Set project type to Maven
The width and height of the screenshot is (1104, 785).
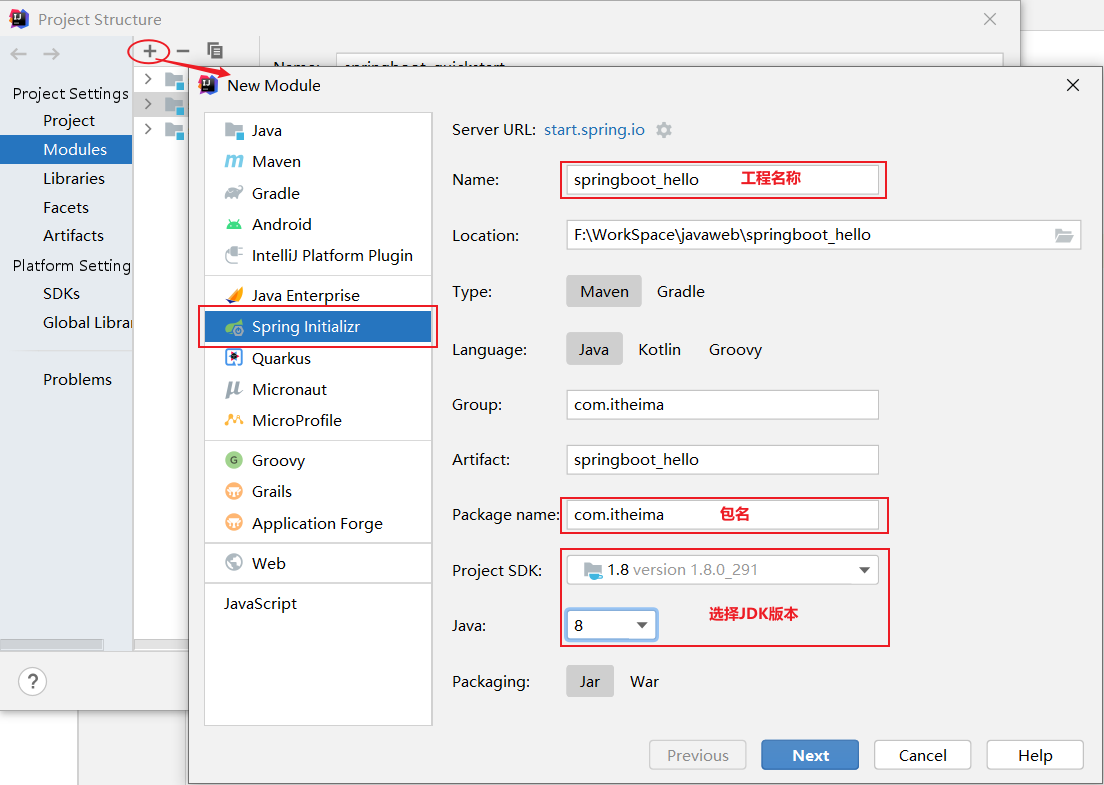click(604, 291)
